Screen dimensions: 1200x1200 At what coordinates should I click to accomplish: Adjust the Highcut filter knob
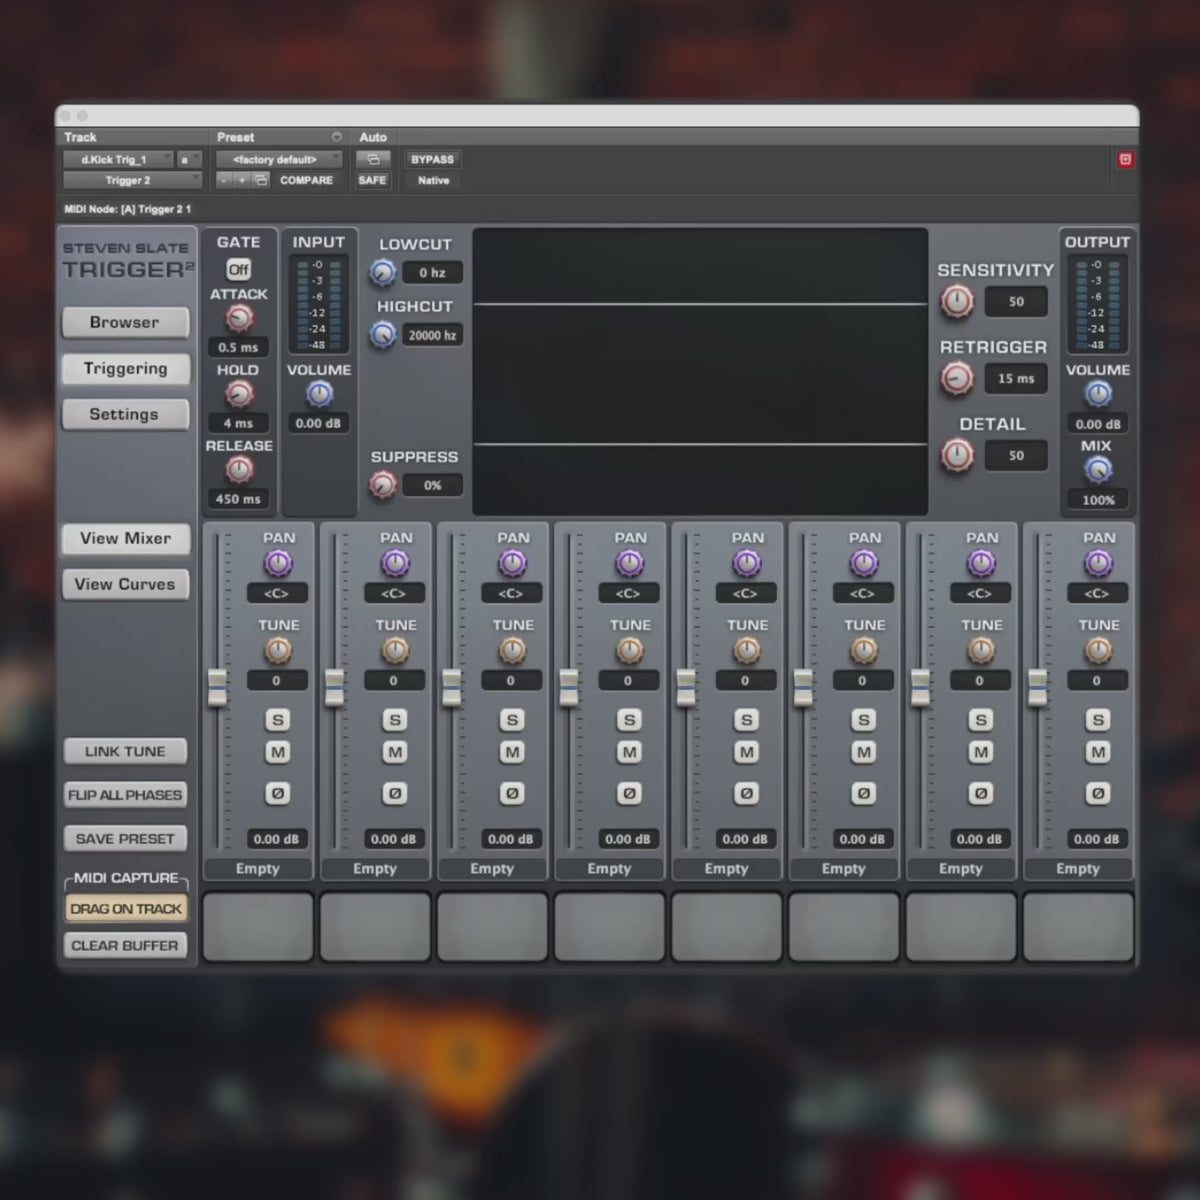point(383,335)
